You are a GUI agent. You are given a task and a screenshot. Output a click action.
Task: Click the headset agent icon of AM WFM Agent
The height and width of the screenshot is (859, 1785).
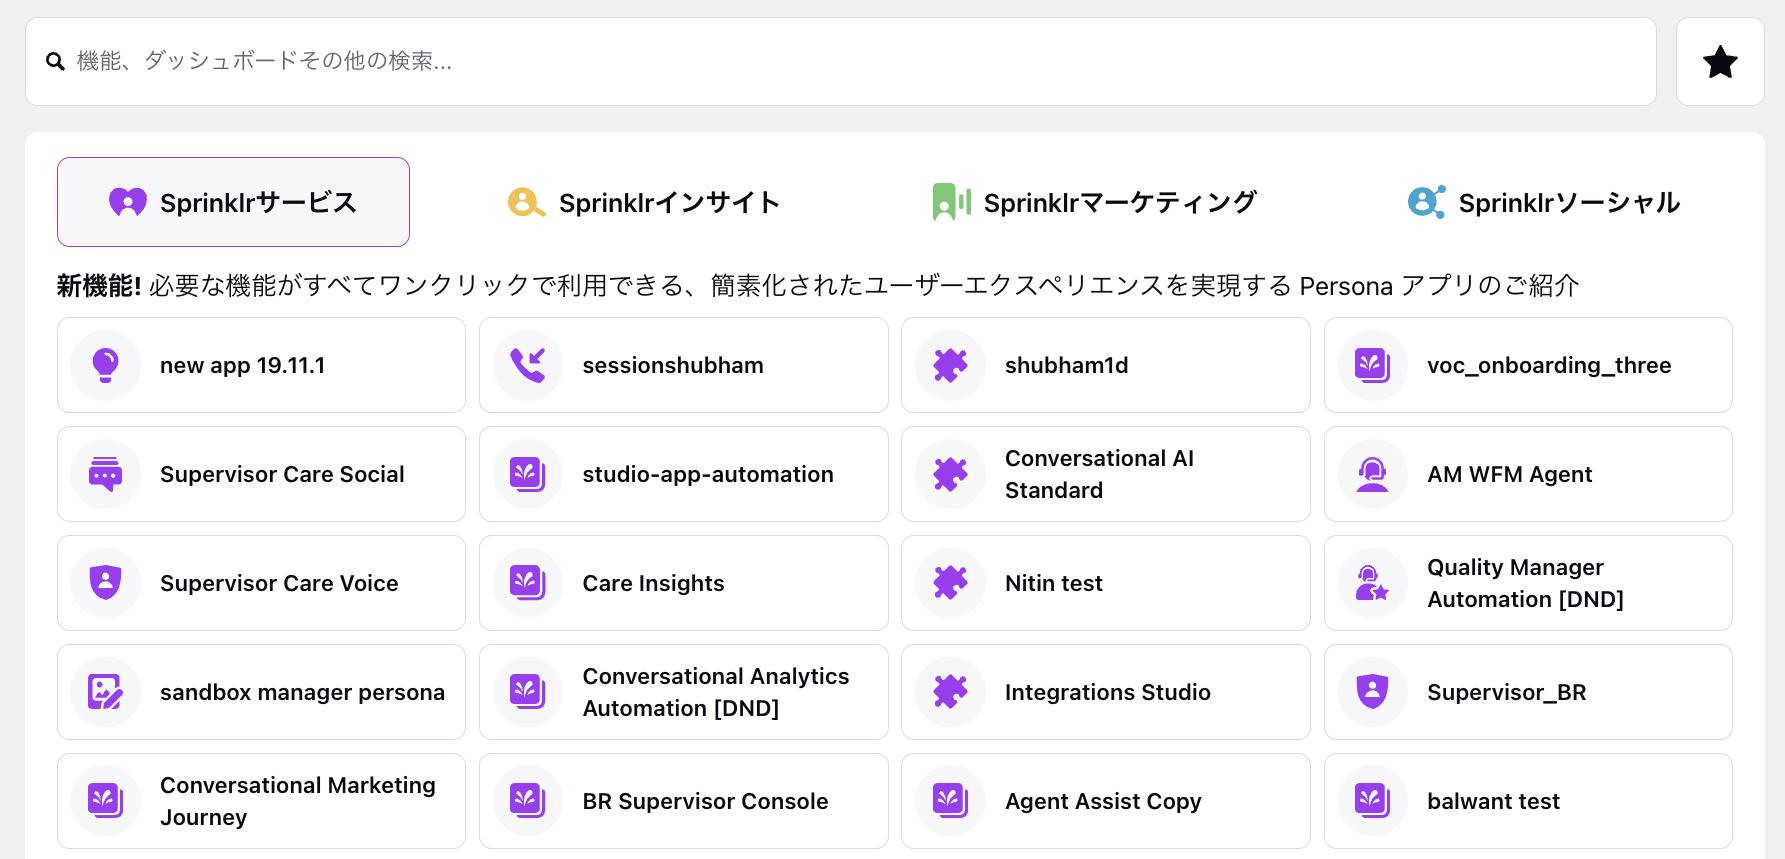[x=1372, y=474]
